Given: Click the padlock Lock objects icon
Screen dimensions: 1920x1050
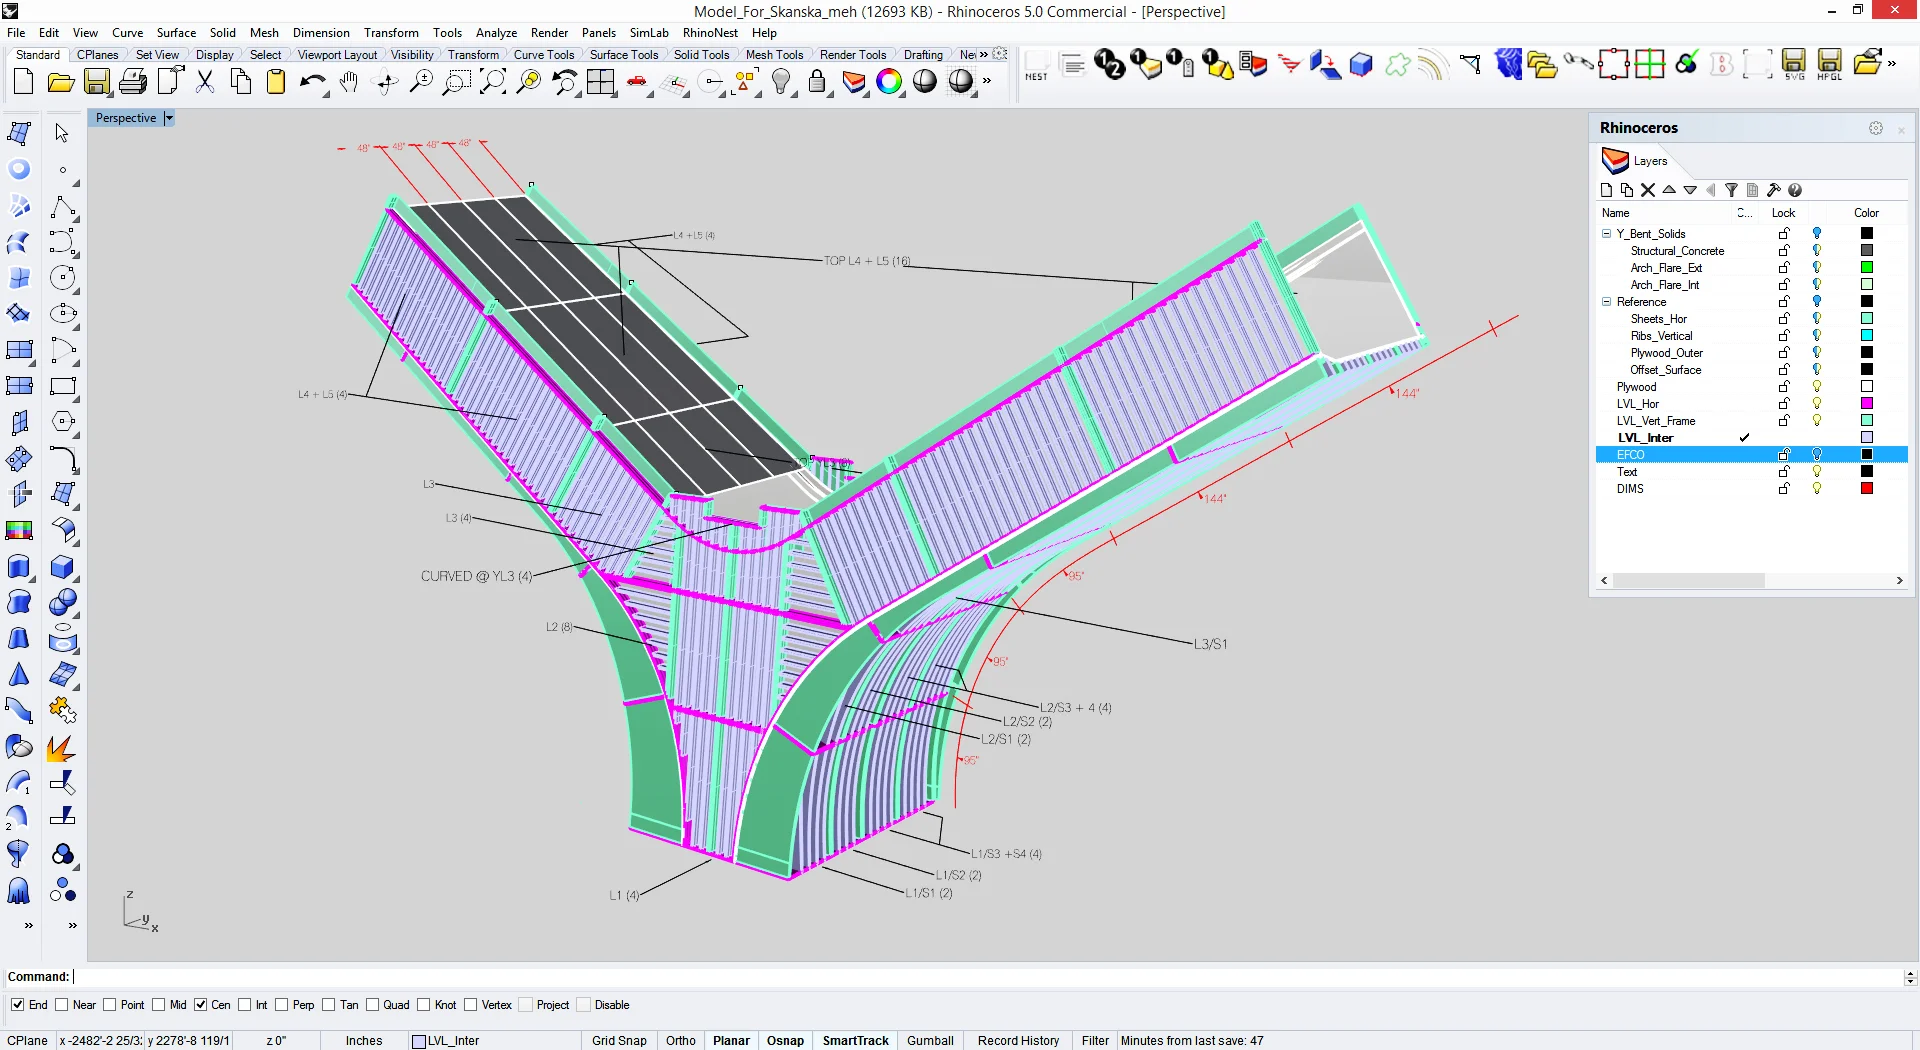Looking at the screenshot, I should click(x=817, y=82).
